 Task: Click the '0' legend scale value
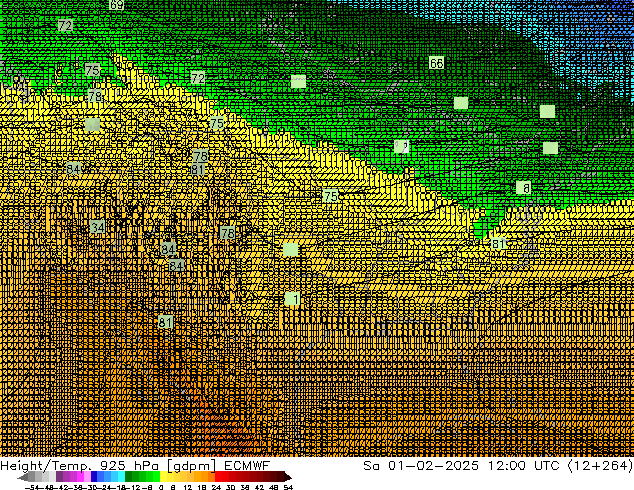click(x=161, y=487)
